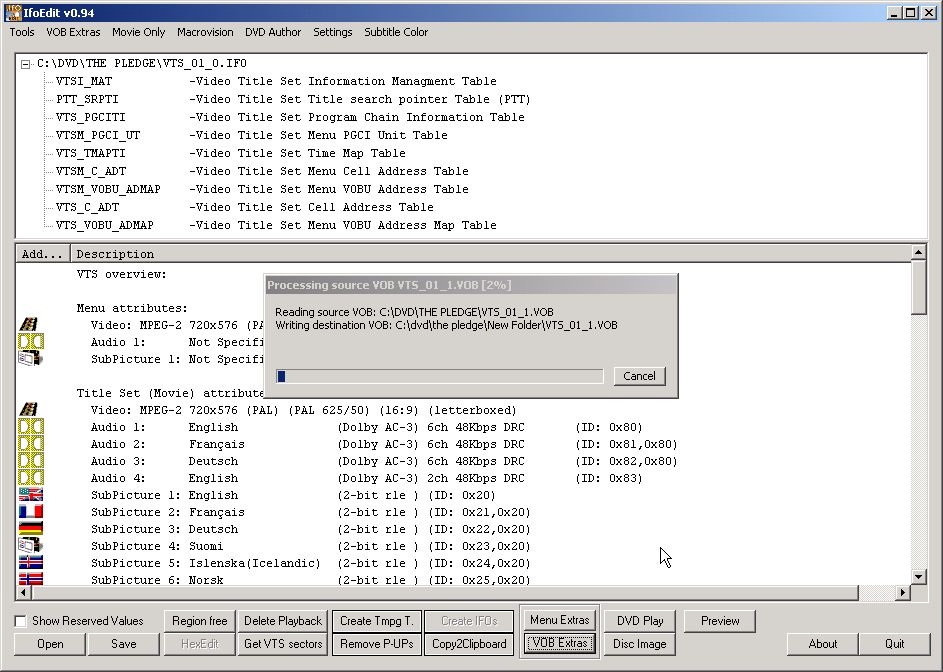The width and height of the screenshot is (943, 672).
Task: Click the Get VTS sectors button
Action: (283, 644)
